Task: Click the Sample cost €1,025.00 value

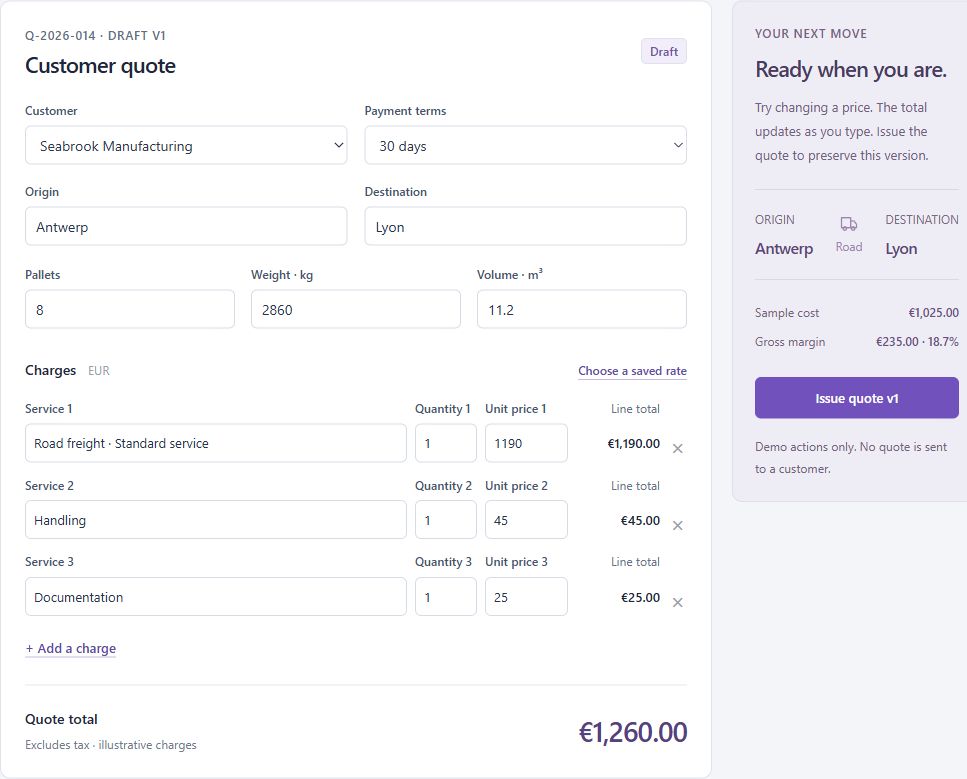Action: [x=933, y=313]
